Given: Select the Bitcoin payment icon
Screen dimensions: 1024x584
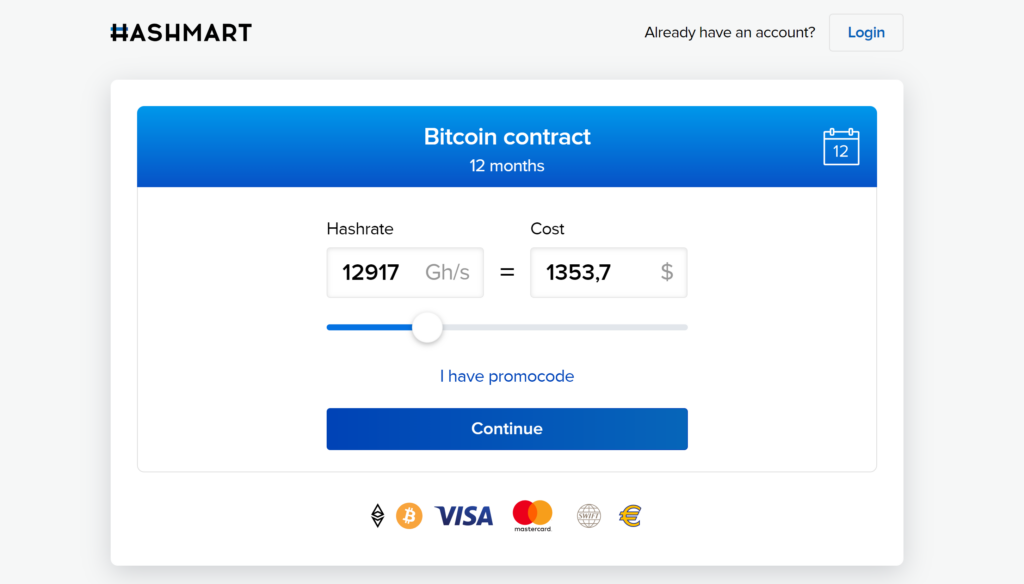Looking at the screenshot, I should 409,516.
